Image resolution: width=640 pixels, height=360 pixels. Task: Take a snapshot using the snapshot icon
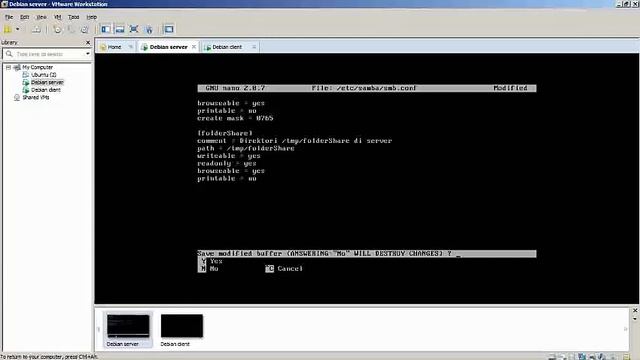(x=57, y=29)
